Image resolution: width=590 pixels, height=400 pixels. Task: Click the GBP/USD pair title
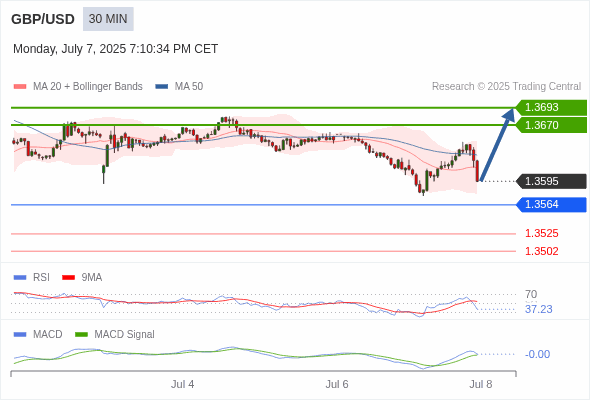(43, 19)
